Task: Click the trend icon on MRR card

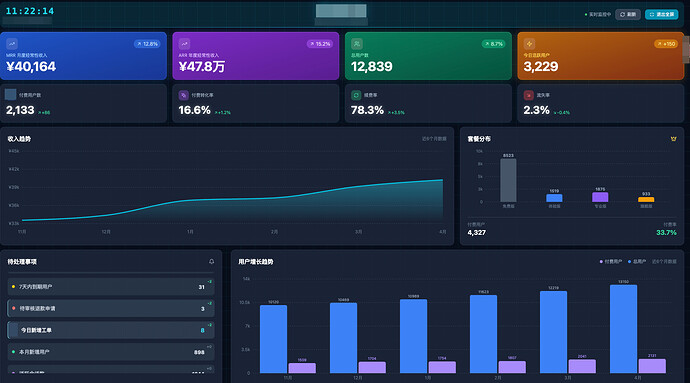Action: (x=12, y=44)
